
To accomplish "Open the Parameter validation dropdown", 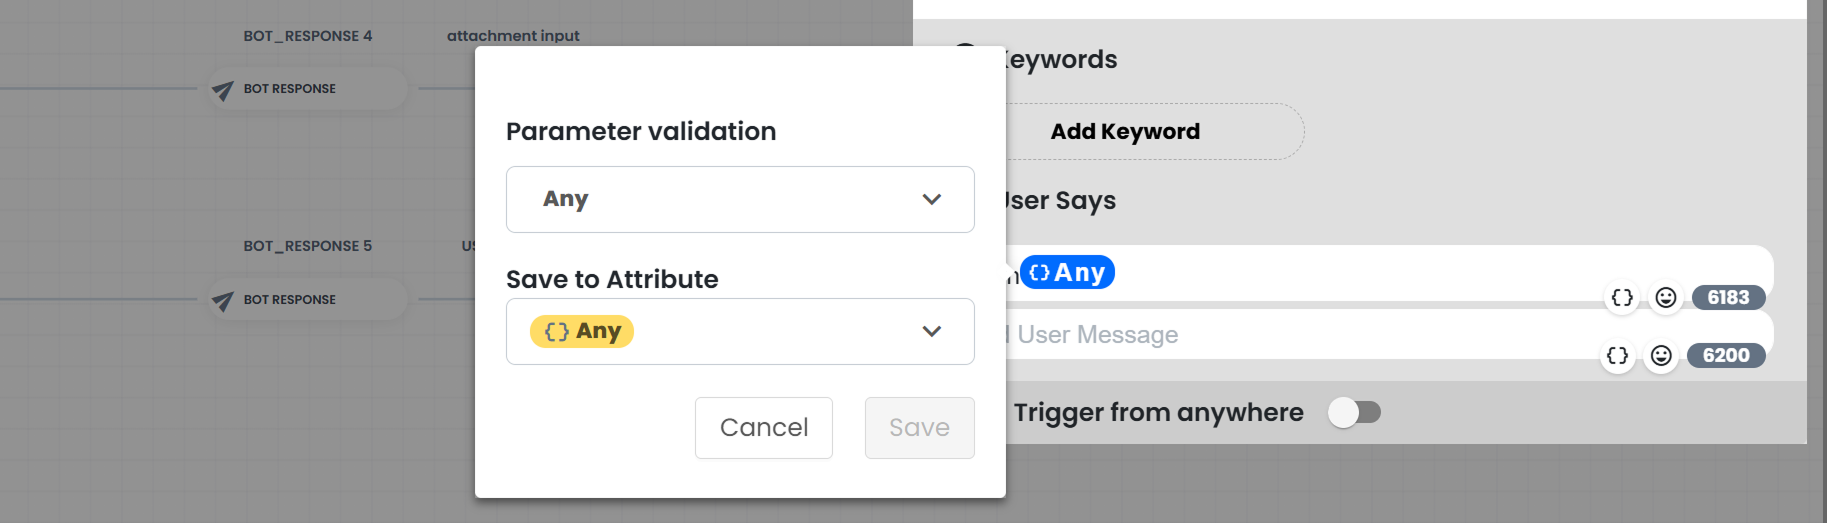I will (x=740, y=199).
